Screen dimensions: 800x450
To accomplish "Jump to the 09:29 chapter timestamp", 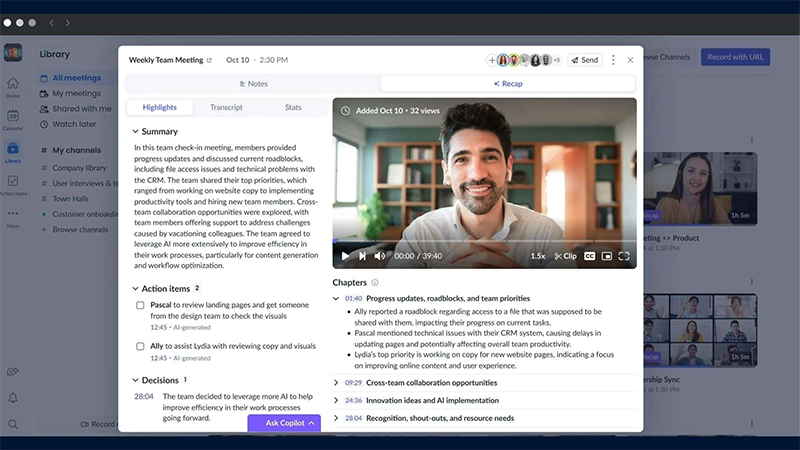I will [x=354, y=383].
